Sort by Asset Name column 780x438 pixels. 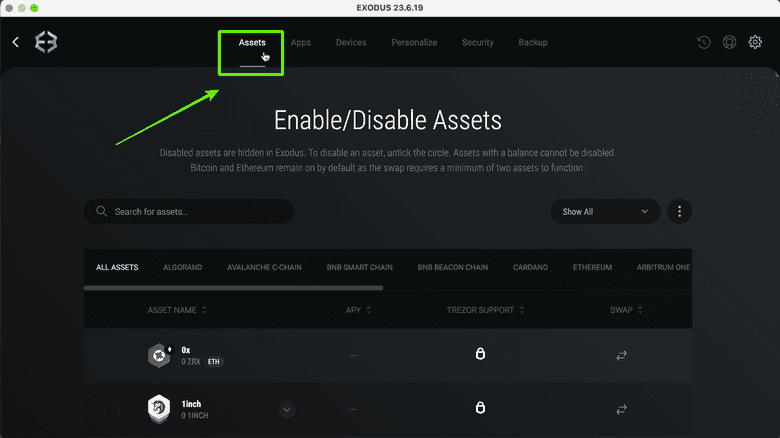click(177, 310)
